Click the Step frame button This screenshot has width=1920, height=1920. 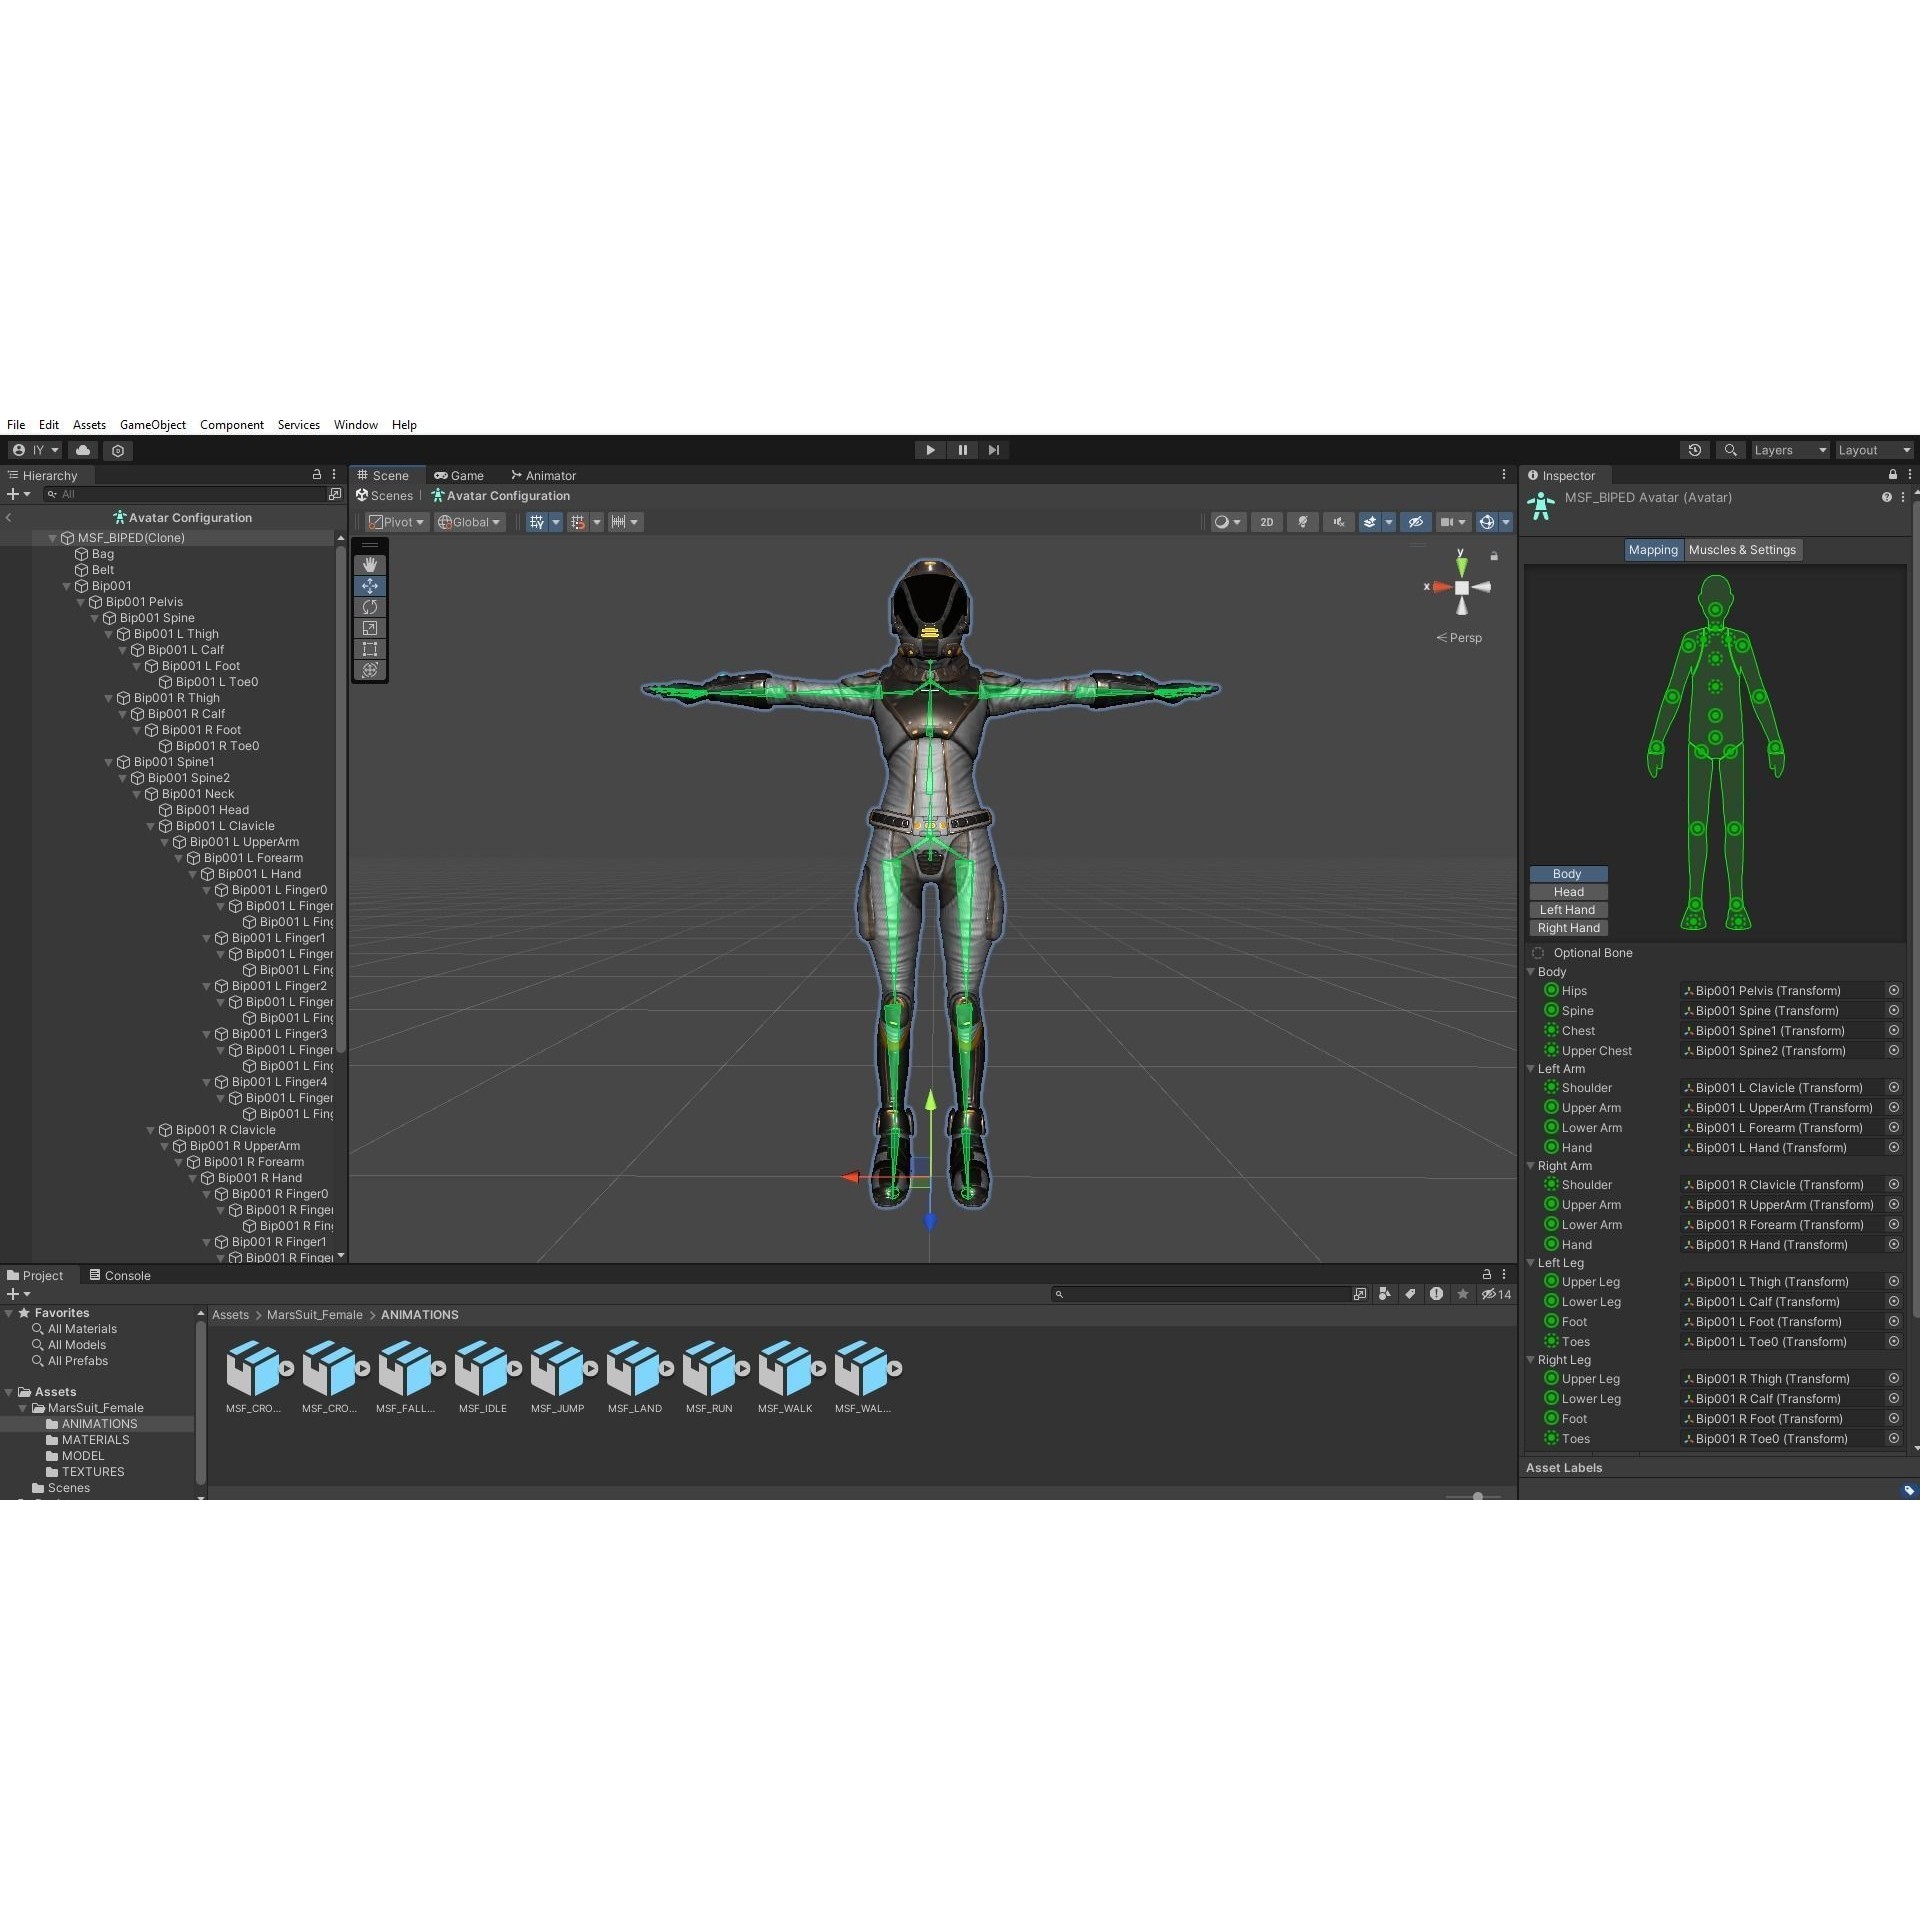click(x=993, y=450)
